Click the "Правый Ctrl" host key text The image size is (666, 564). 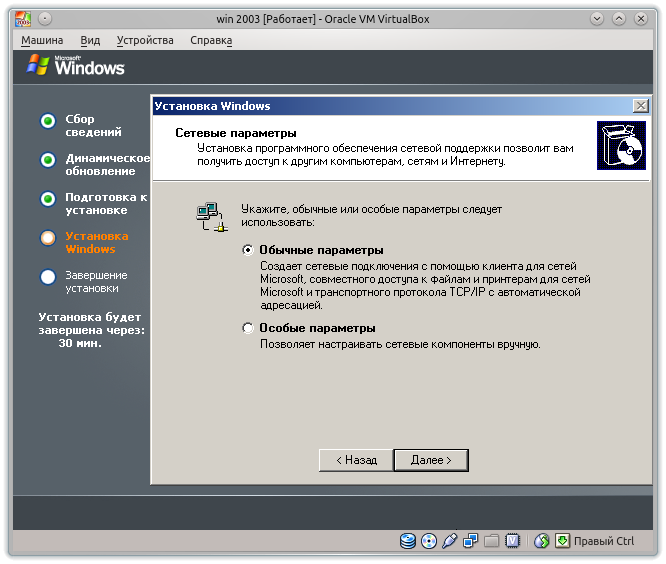pyautogui.click(x=604, y=541)
